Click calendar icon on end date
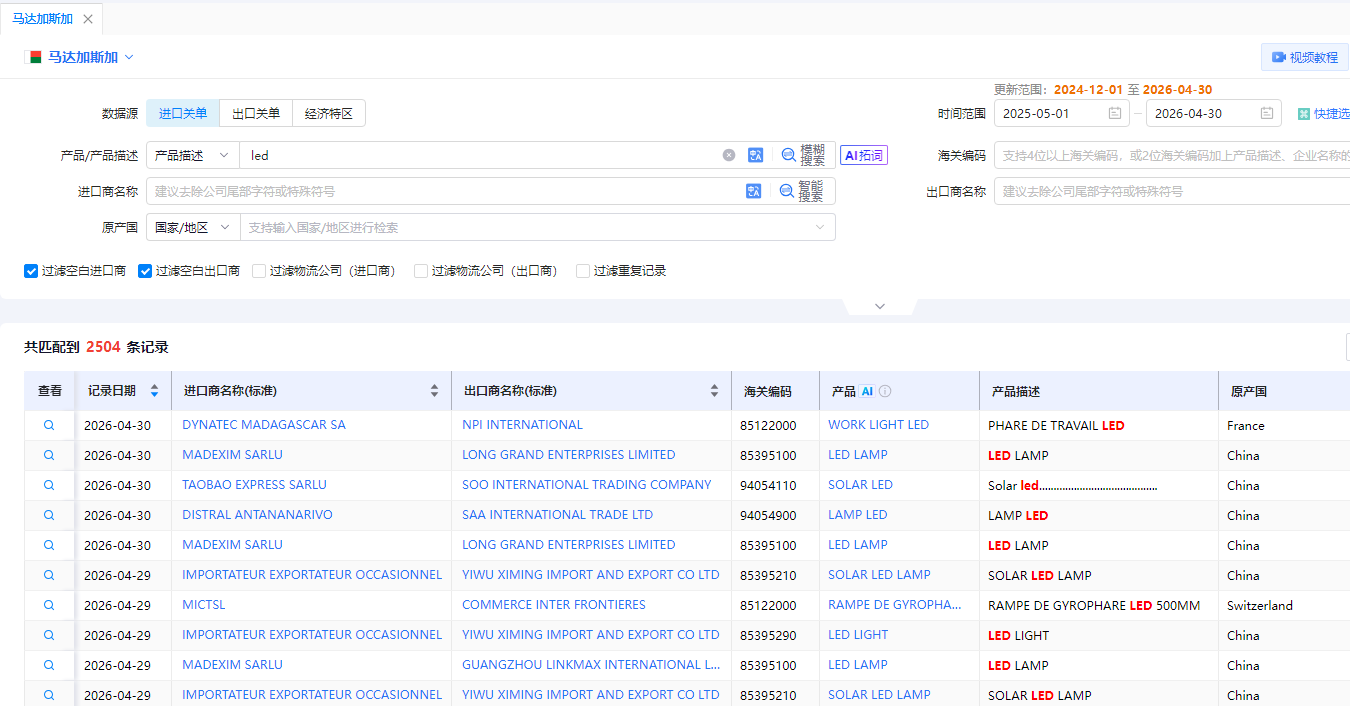This screenshot has width=1350, height=706. 1267,113
